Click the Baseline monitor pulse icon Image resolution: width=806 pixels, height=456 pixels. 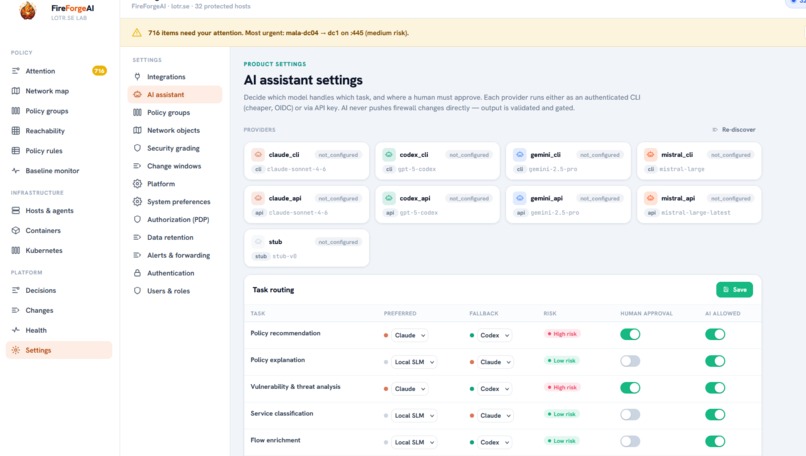(x=15, y=171)
